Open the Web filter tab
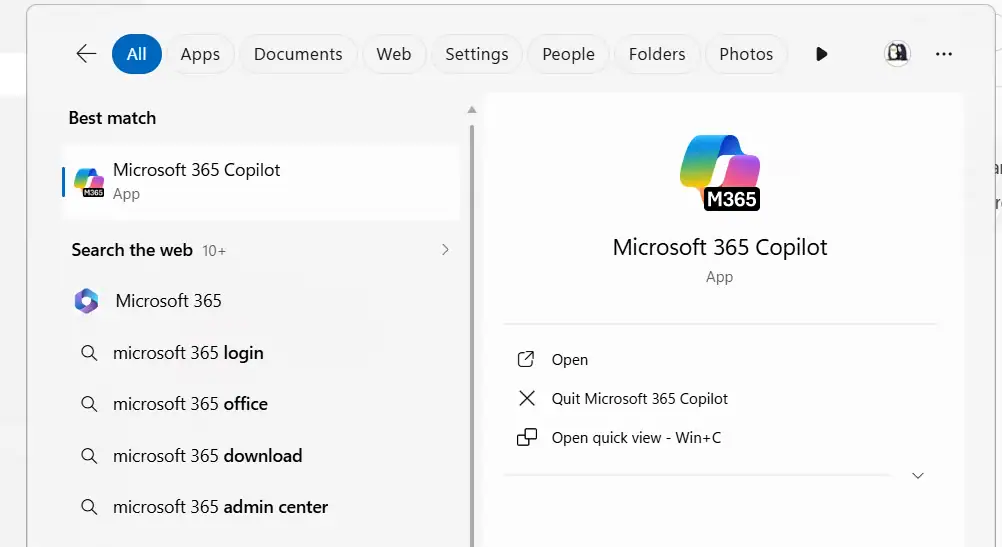This screenshot has width=1002, height=547. tap(394, 54)
